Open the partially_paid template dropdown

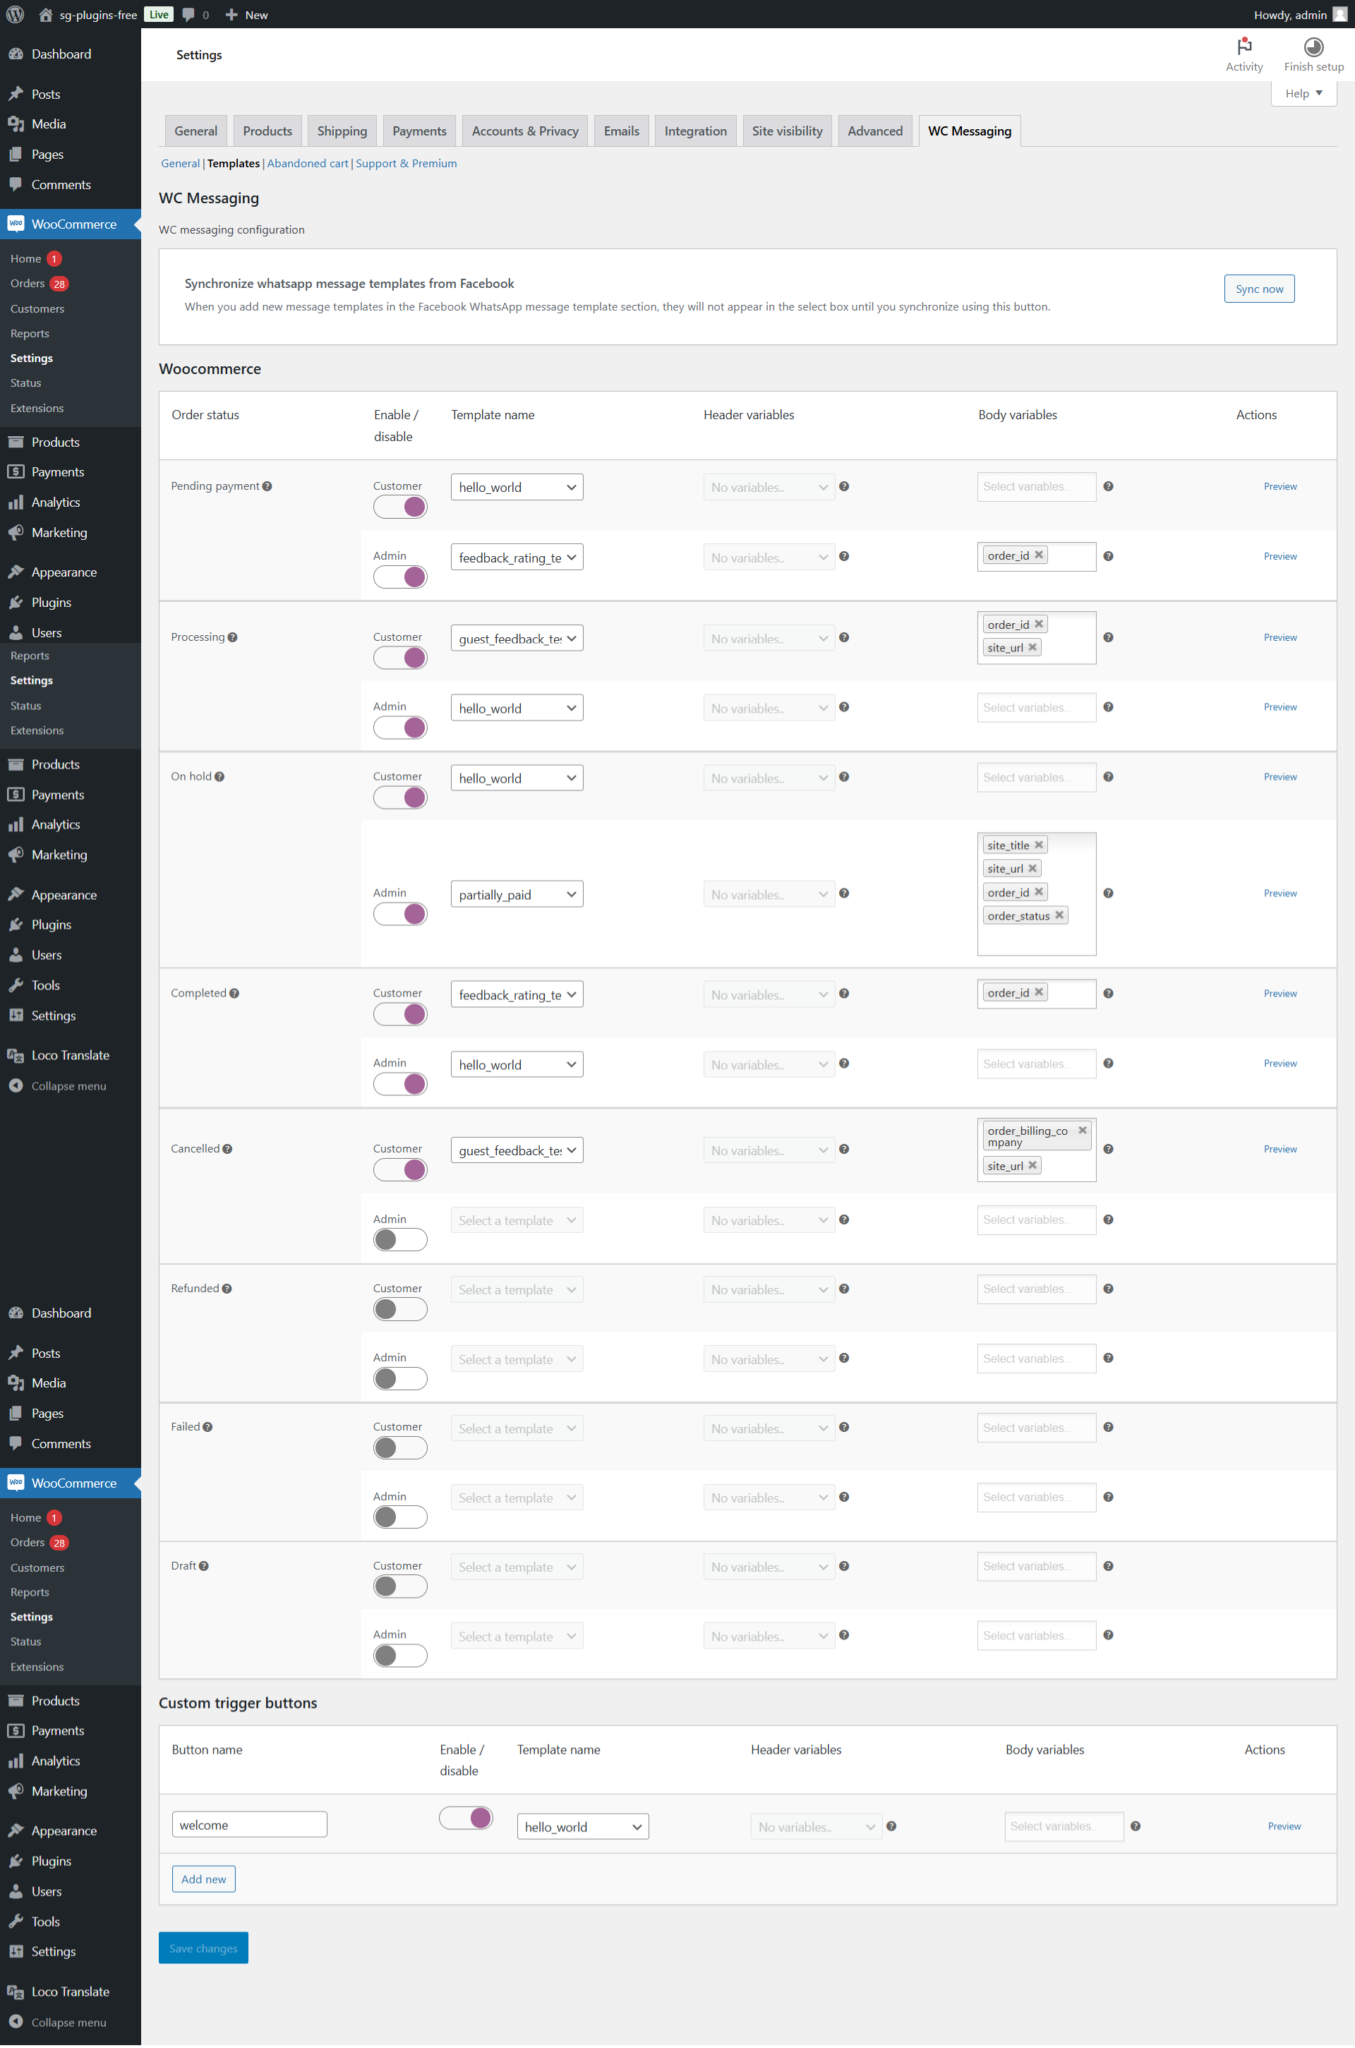click(x=517, y=895)
